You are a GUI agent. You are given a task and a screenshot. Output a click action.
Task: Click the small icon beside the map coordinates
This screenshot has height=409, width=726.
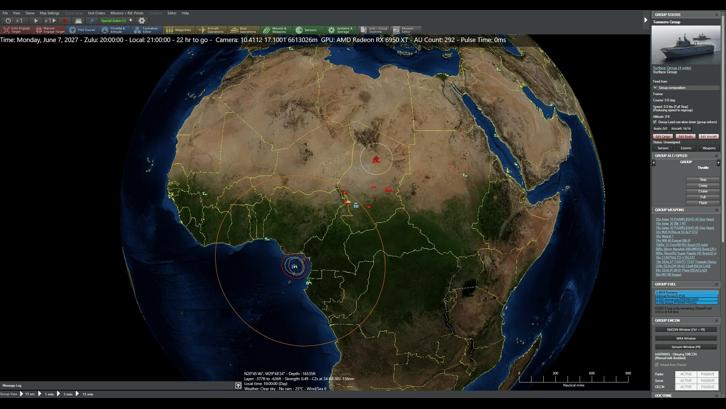[x=238, y=385]
